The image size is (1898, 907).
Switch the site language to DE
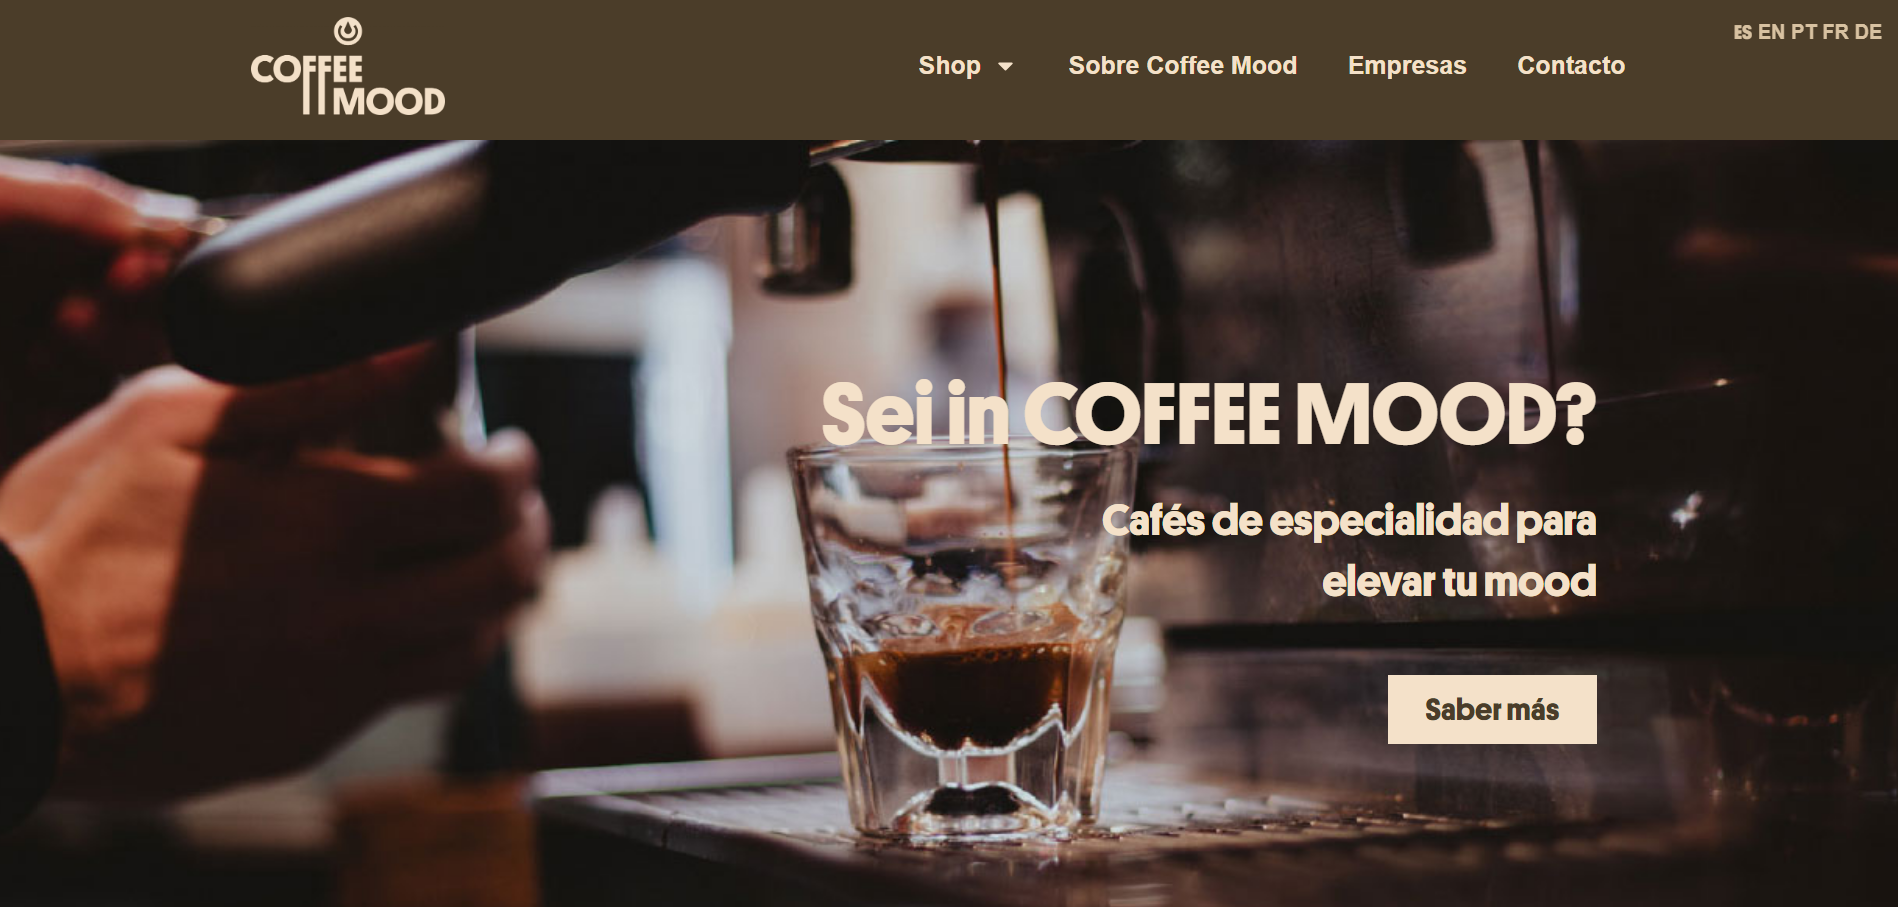coord(1867,32)
